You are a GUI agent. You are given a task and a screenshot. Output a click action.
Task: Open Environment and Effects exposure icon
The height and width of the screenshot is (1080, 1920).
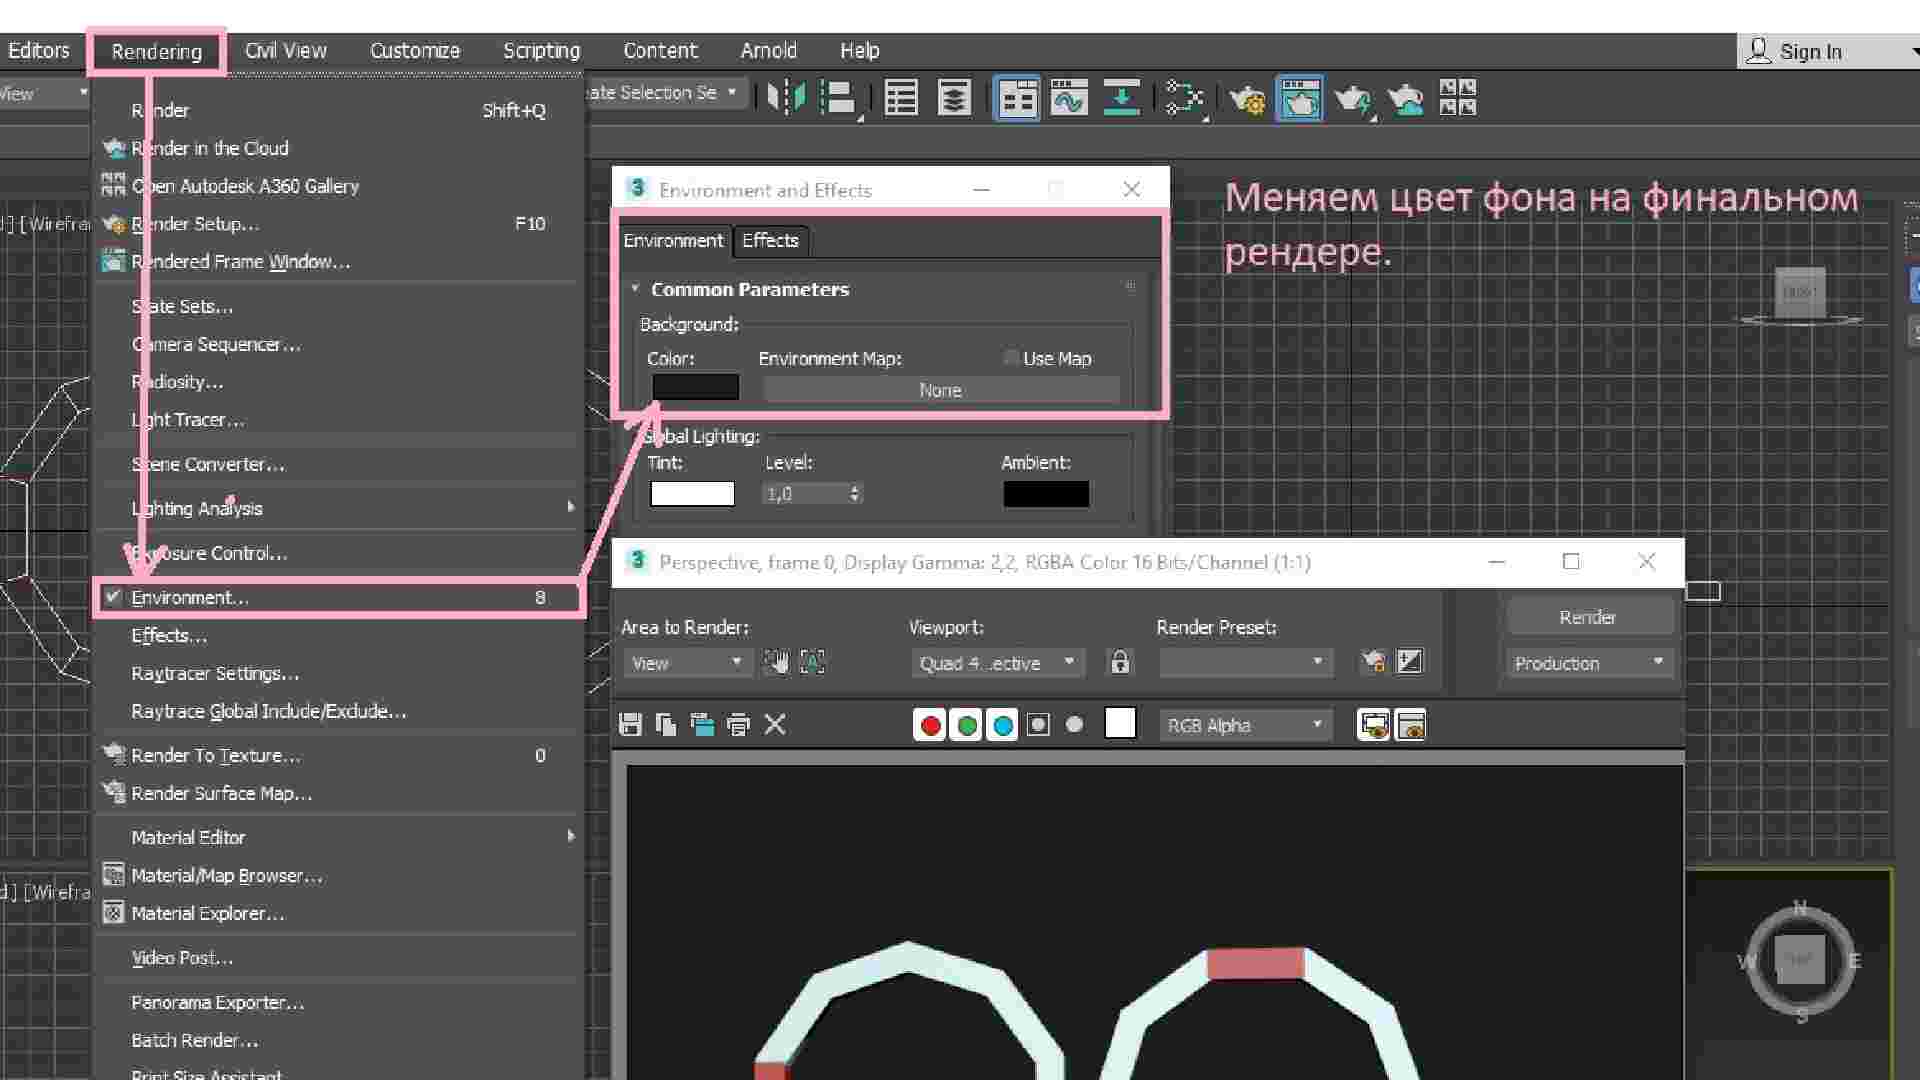pos(1410,662)
